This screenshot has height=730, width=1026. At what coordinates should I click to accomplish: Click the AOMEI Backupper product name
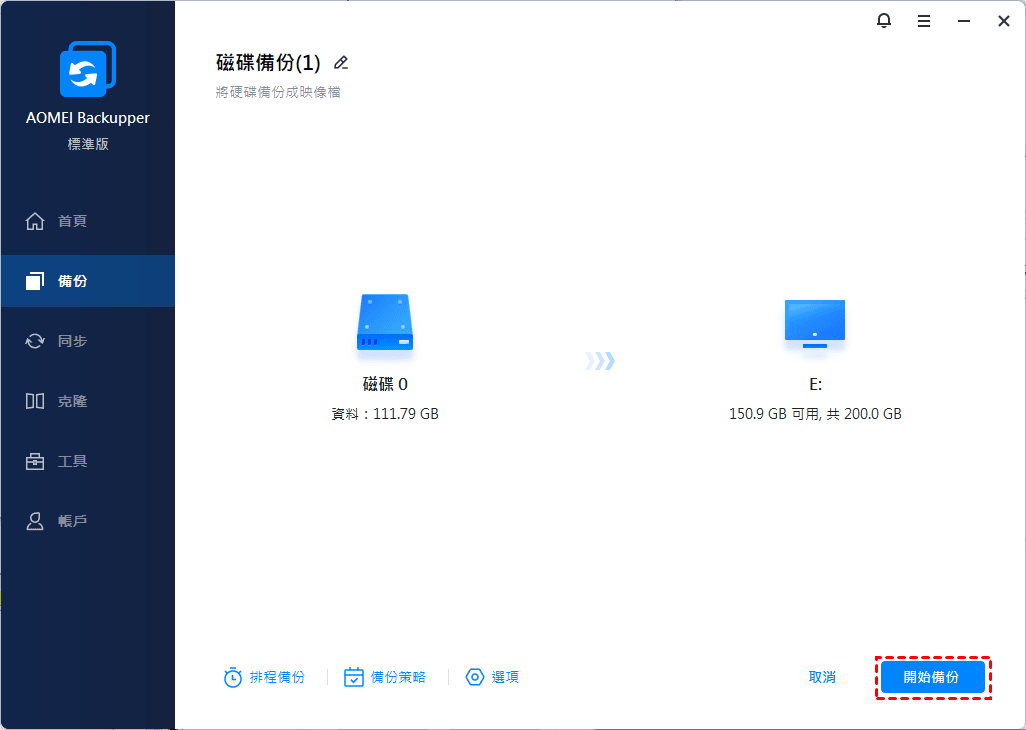point(88,118)
